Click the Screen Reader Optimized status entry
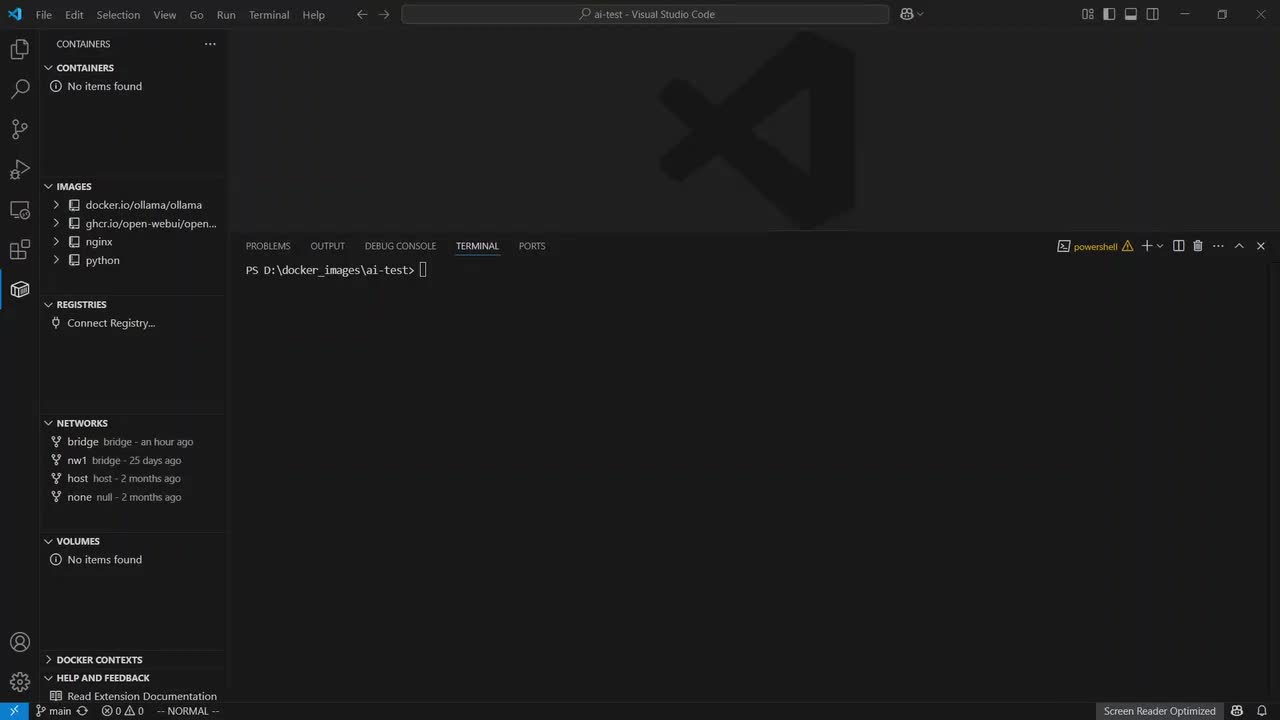This screenshot has height=720, width=1280. coord(1159,711)
